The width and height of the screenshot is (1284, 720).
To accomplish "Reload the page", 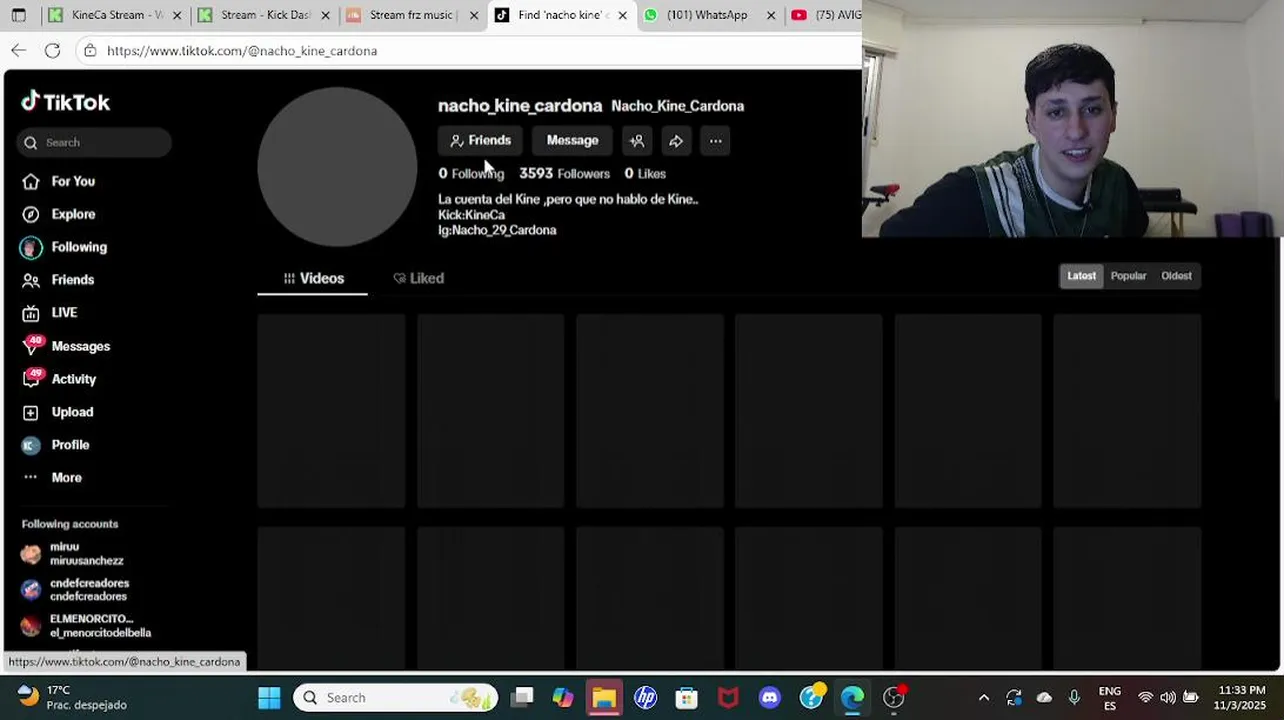I will [x=52, y=50].
